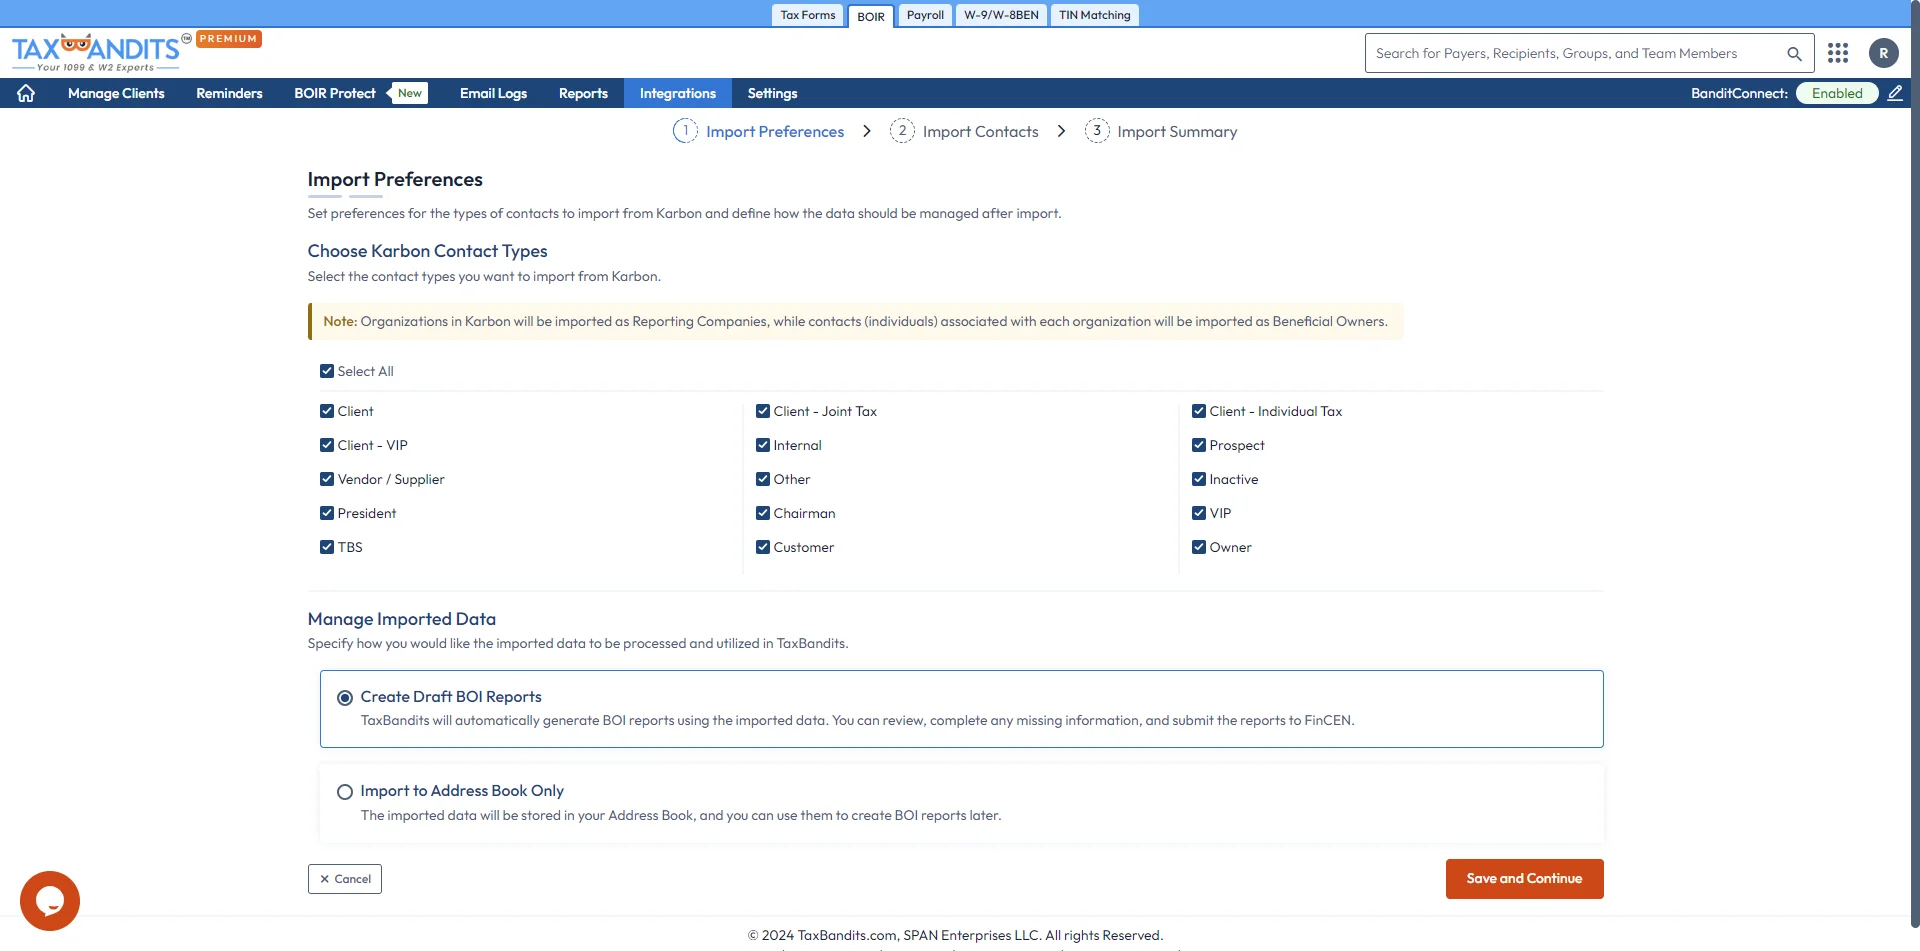
Task: Toggle the President checkbox
Action: click(x=327, y=513)
